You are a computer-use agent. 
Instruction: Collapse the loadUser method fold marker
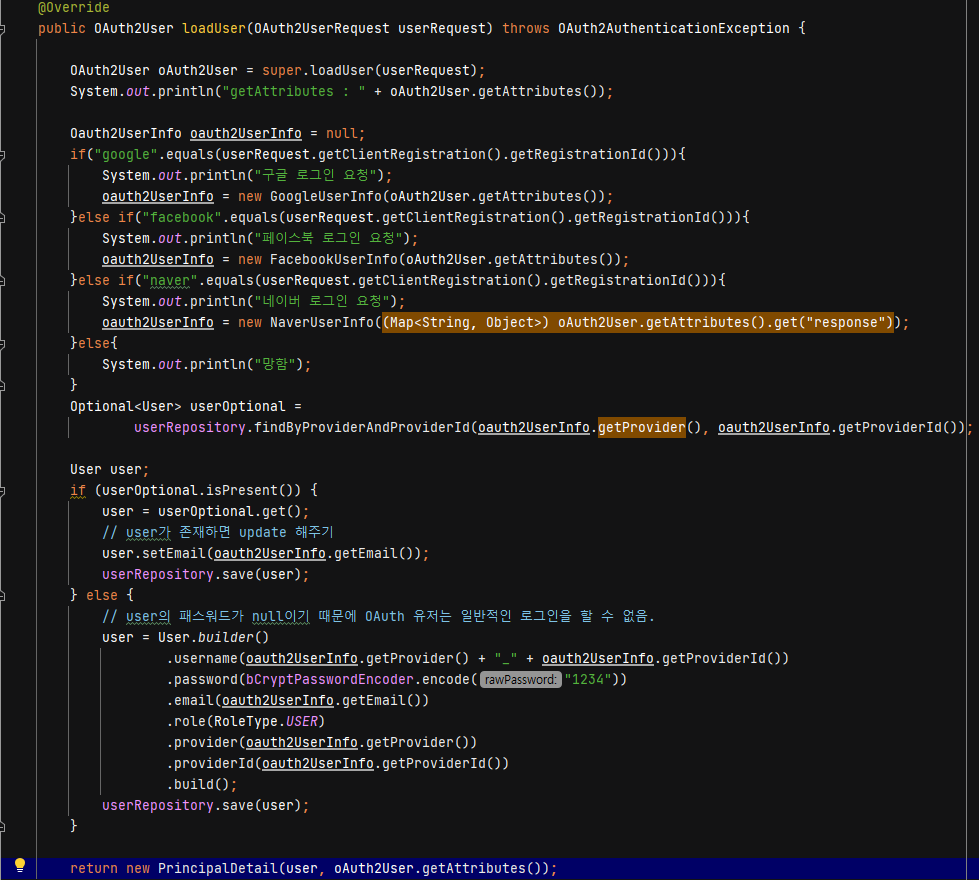(2, 29)
